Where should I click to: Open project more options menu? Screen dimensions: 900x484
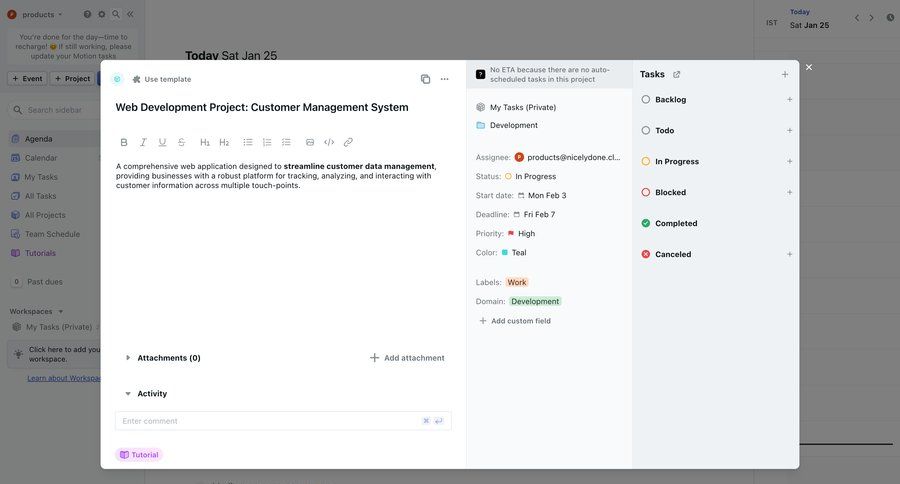pos(444,79)
